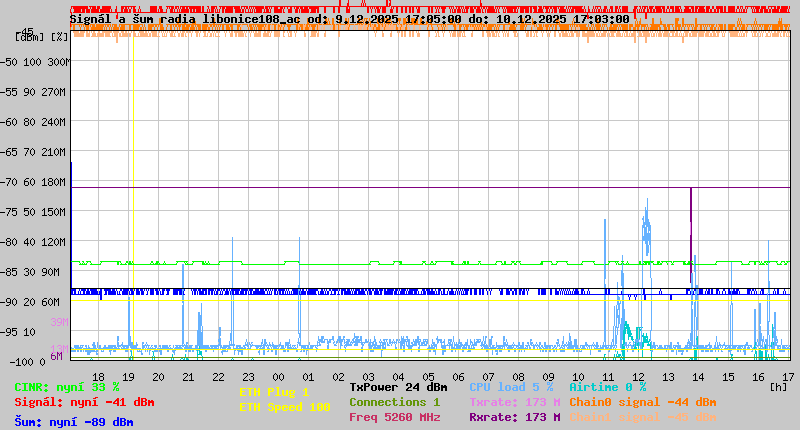Select hour '03' on the time axis
Viewport: 800px width, 430px height.
click(368, 377)
